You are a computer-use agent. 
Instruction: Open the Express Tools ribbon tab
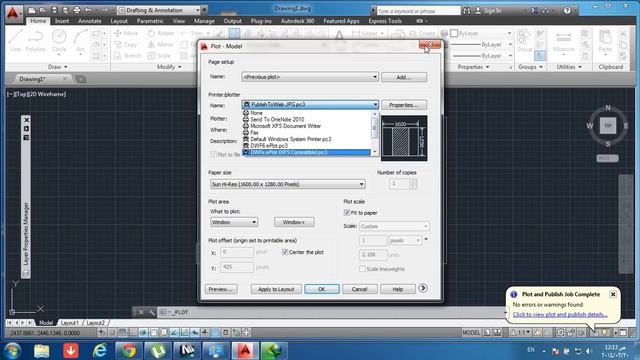tap(385, 21)
